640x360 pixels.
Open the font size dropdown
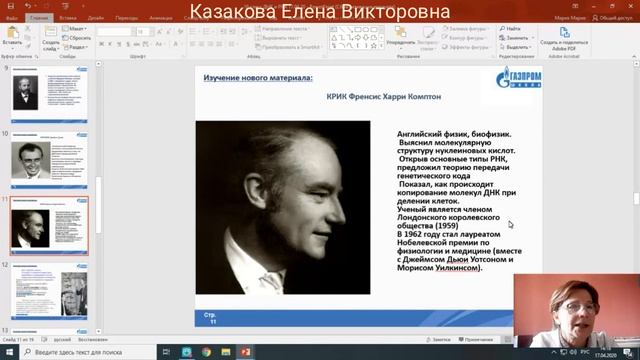point(152,31)
